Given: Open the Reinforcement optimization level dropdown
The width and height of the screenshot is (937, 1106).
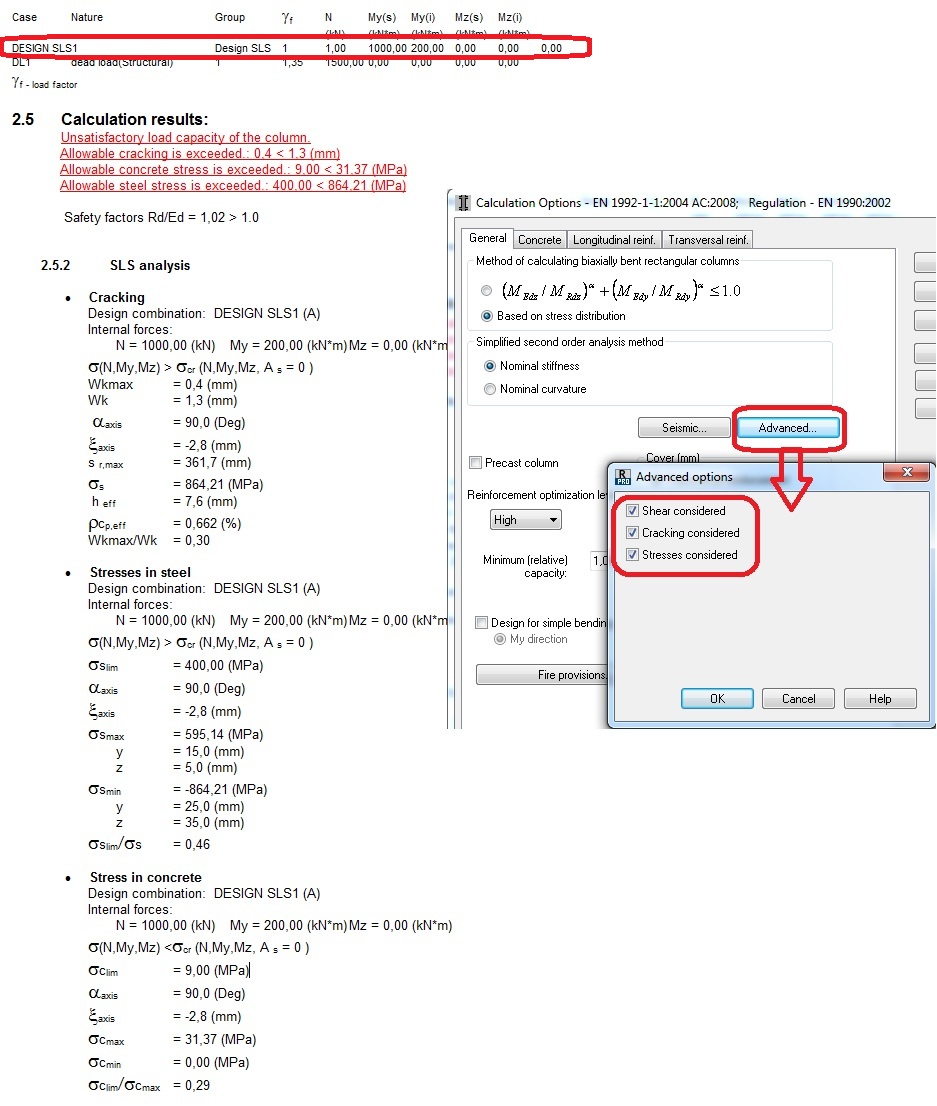Looking at the screenshot, I should click(526, 520).
